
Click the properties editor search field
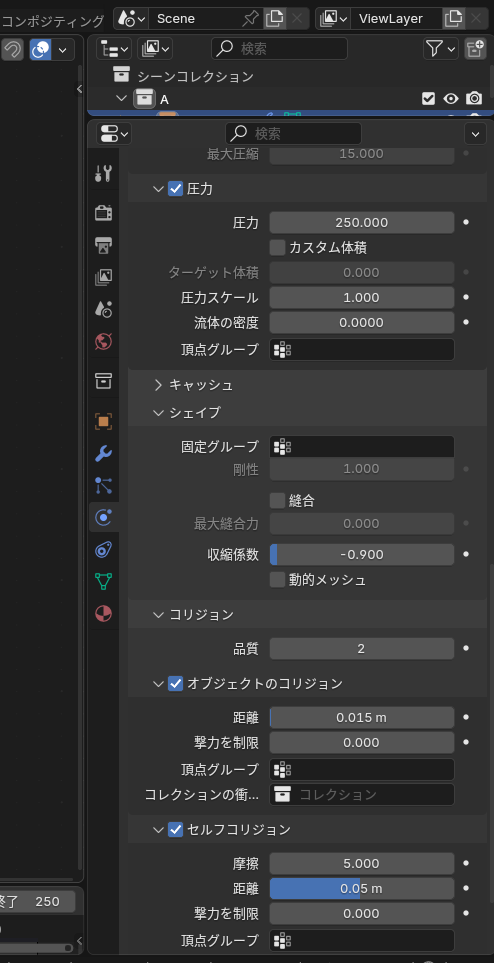pyautogui.click(x=293, y=133)
